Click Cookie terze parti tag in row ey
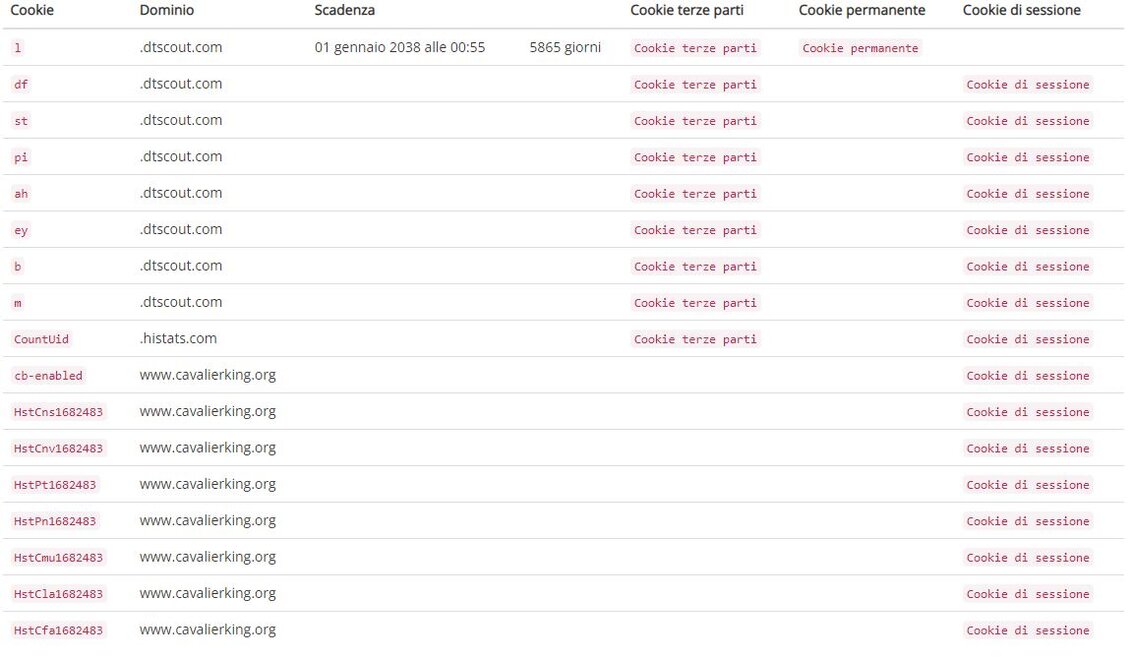Image resolution: width=1133 pixels, height=659 pixels. coord(695,230)
